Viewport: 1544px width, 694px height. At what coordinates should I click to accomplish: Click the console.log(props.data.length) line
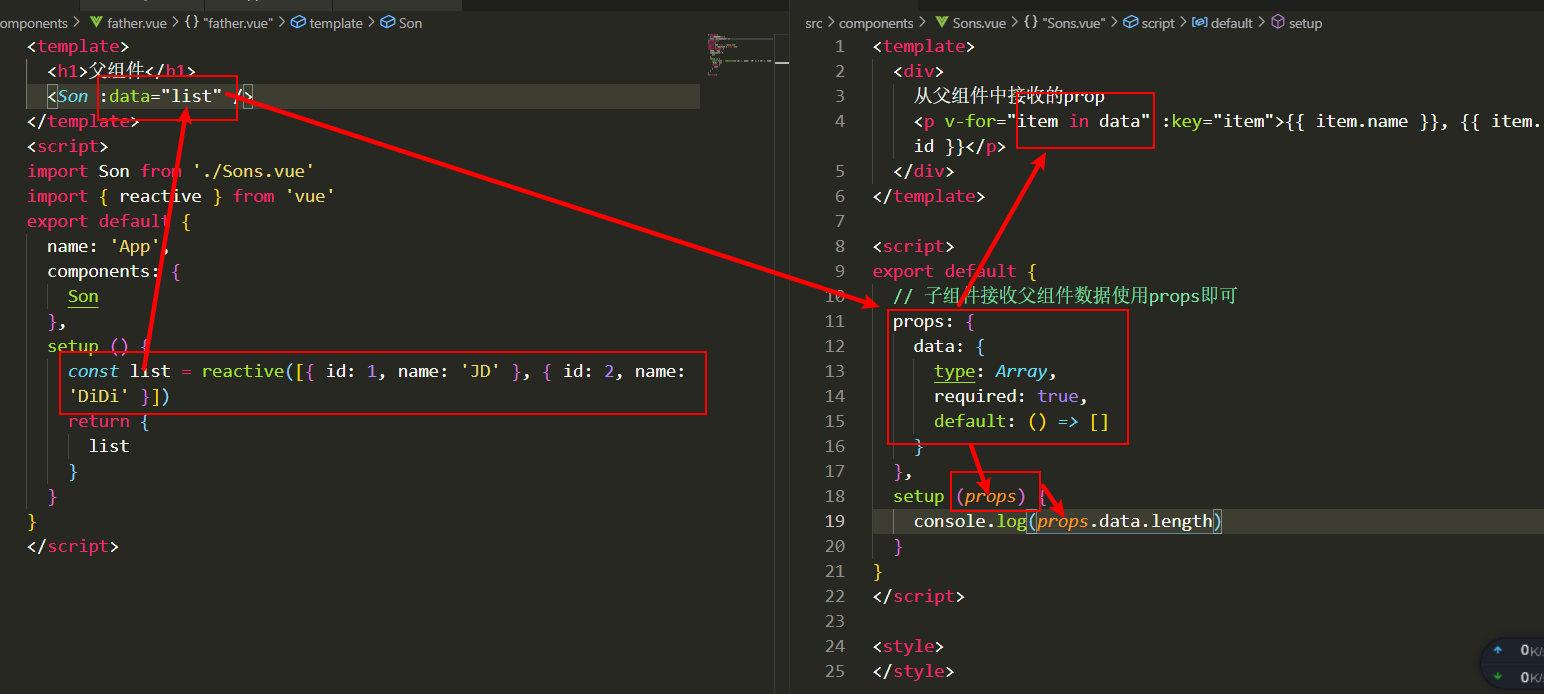pos(1068,521)
